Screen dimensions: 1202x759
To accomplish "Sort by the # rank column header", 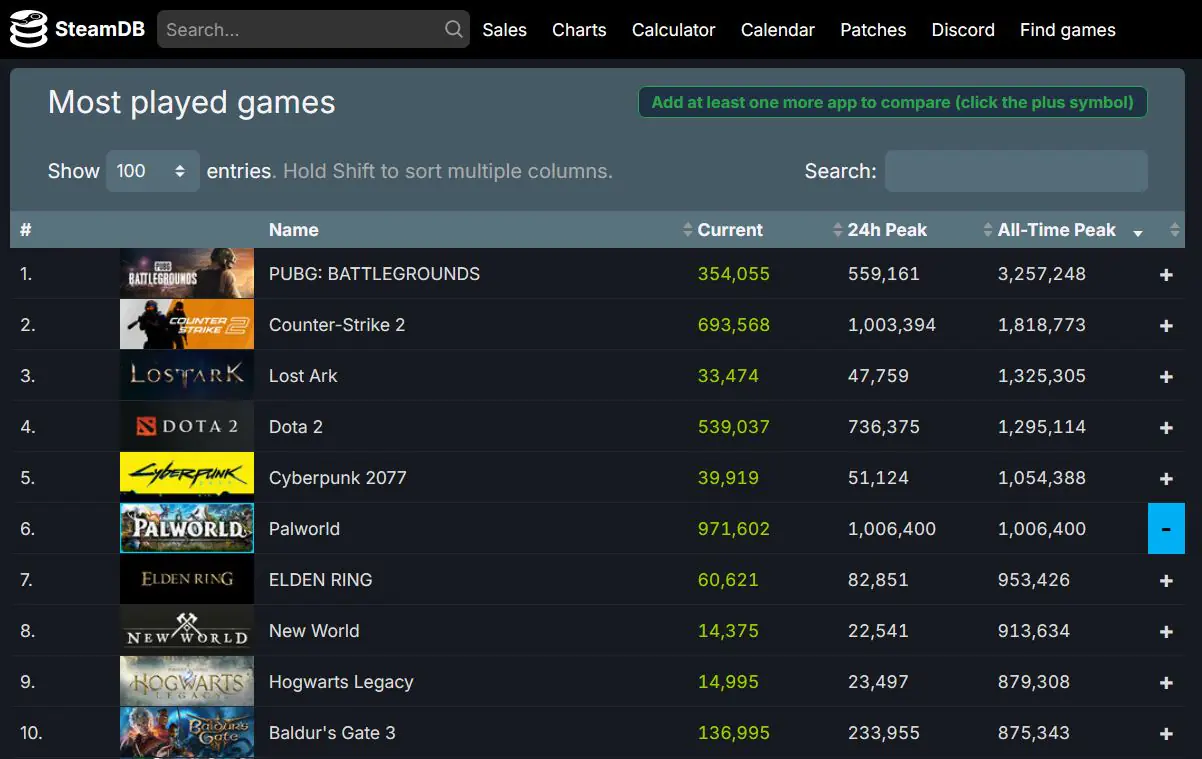I will [x=26, y=230].
